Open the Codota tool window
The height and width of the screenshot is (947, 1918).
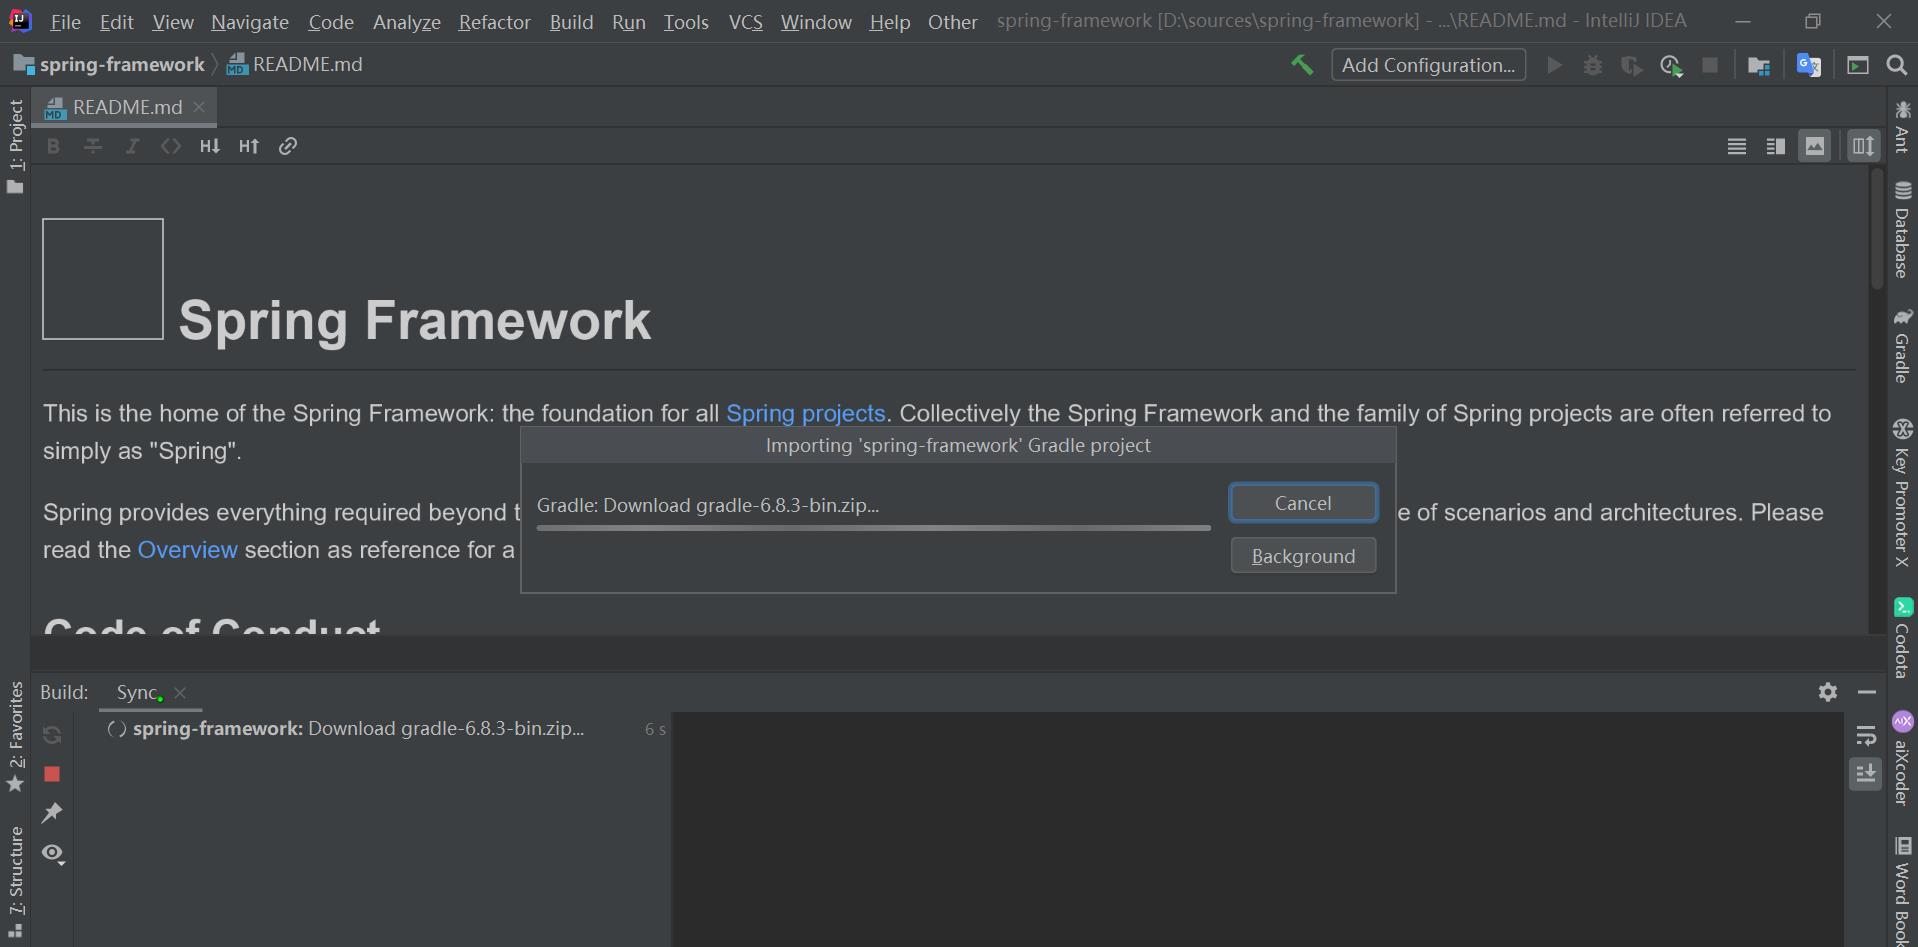(x=1902, y=637)
